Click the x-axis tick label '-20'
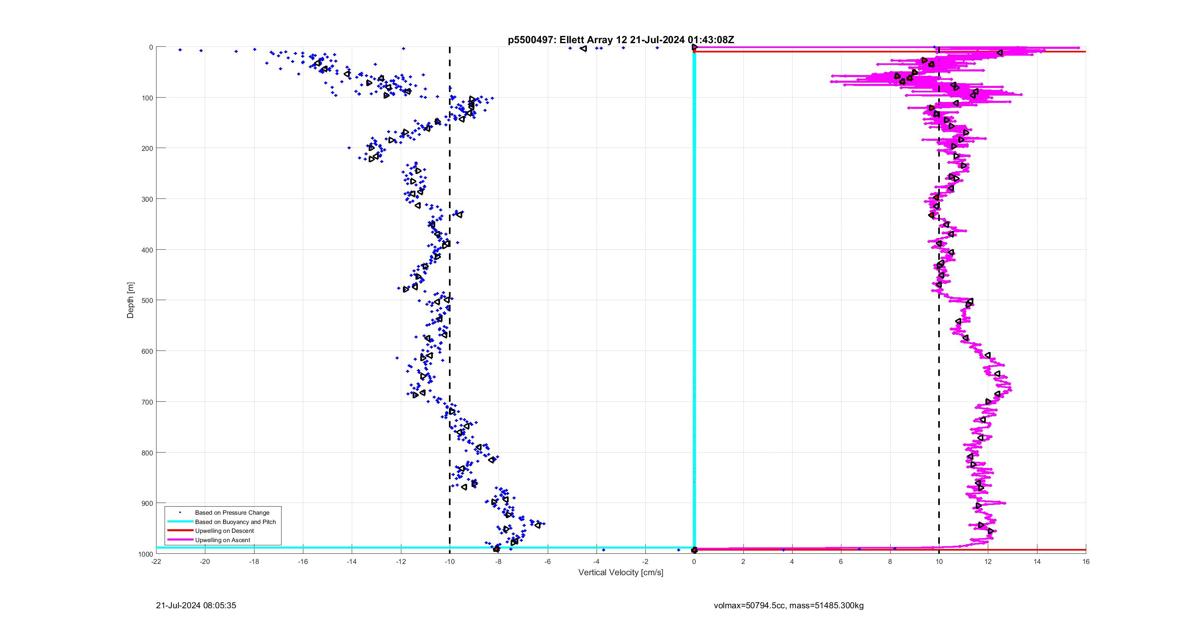The width and height of the screenshot is (1200, 622). click(205, 561)
